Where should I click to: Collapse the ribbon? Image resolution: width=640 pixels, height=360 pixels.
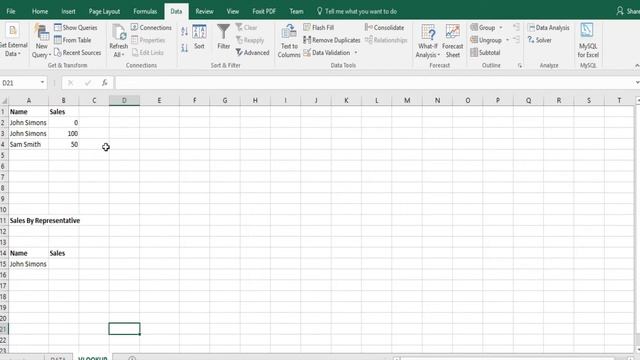coord(637,65)
